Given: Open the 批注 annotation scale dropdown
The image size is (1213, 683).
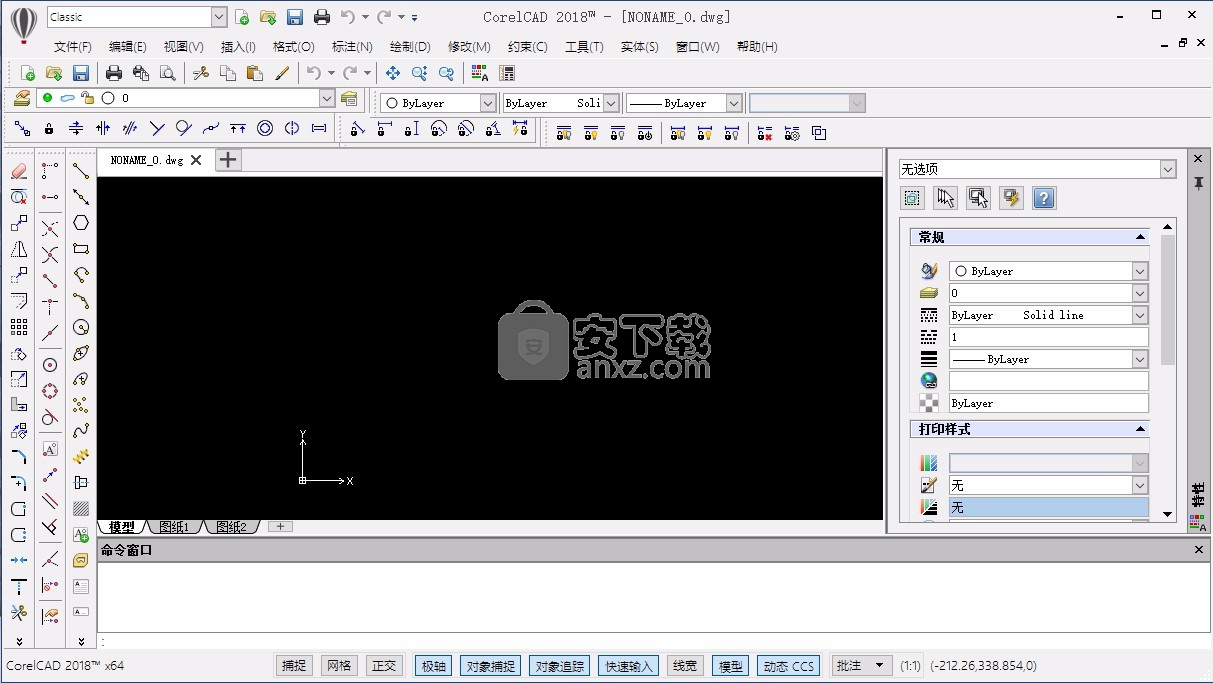Looking at the screenshot, I should click(862, 666).
